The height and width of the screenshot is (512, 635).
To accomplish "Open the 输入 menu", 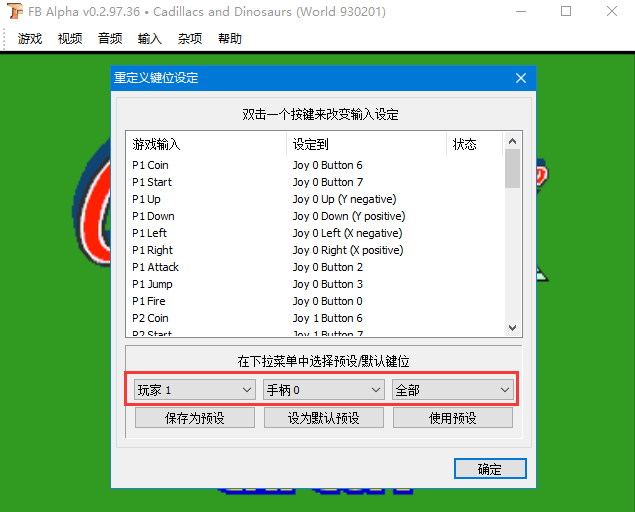I will [150, 39].
